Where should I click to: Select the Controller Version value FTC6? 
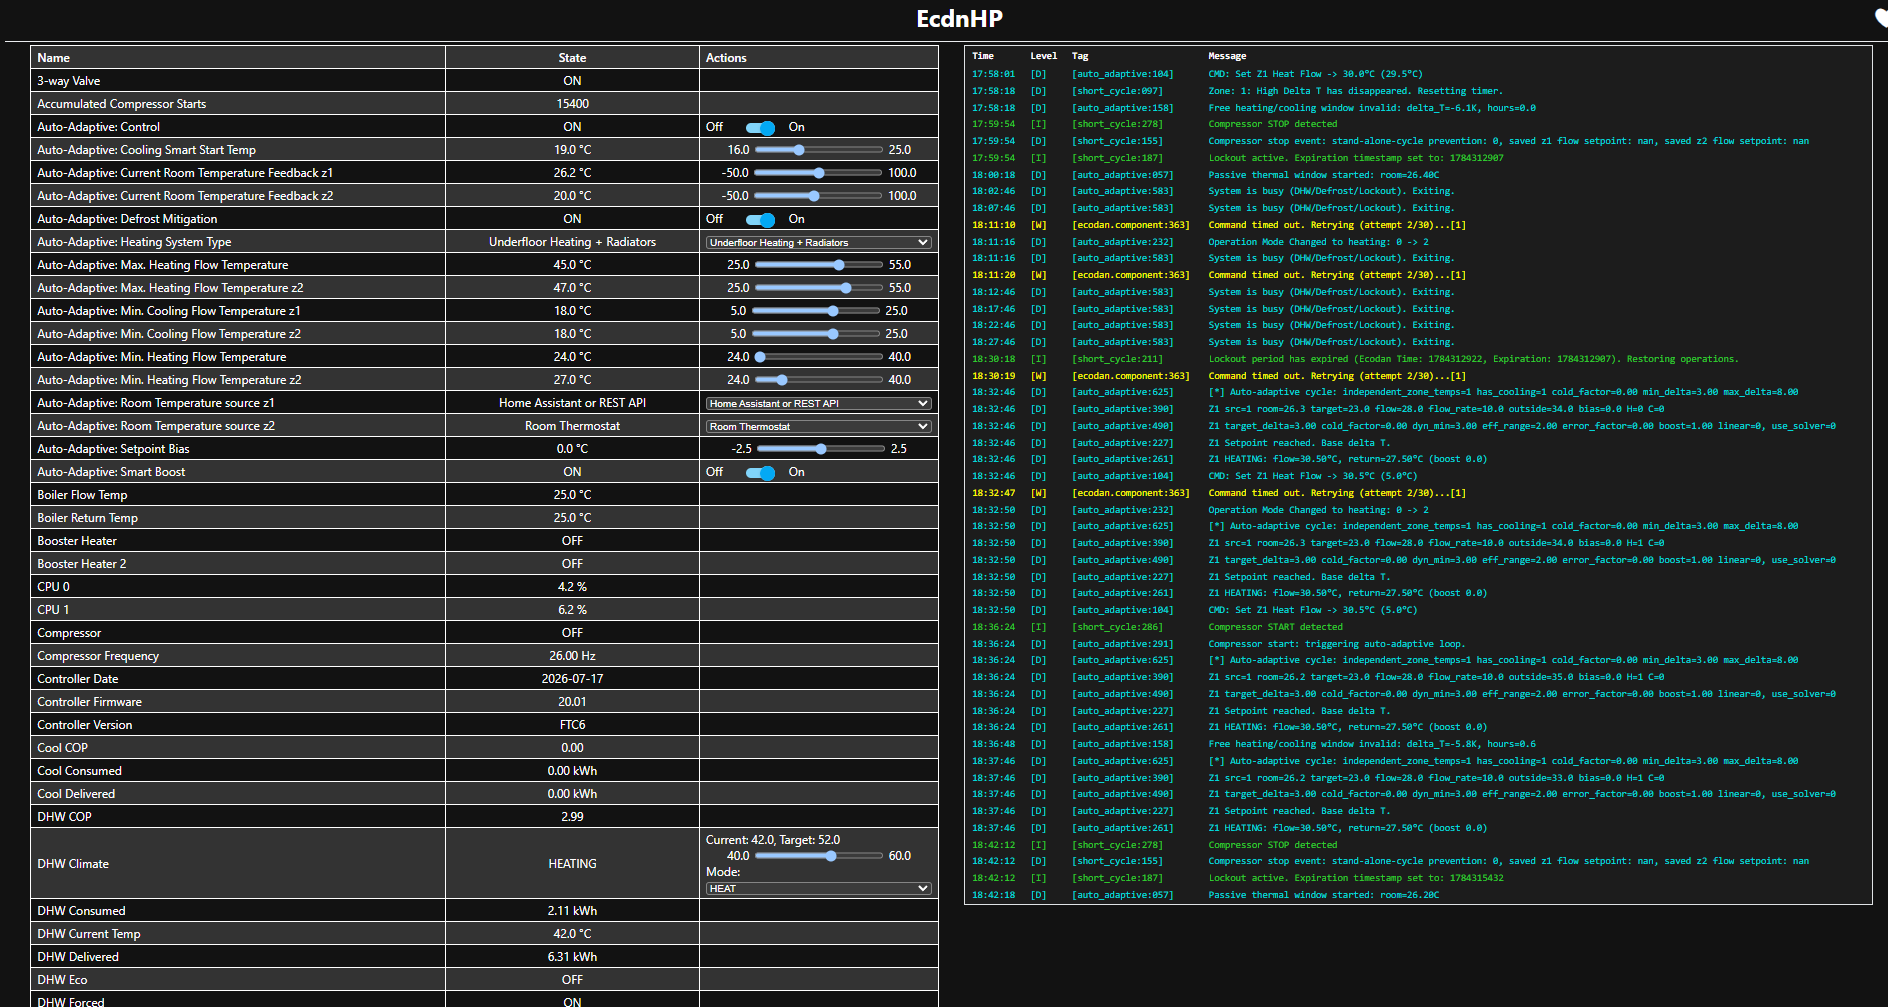[x=572, y=725]
